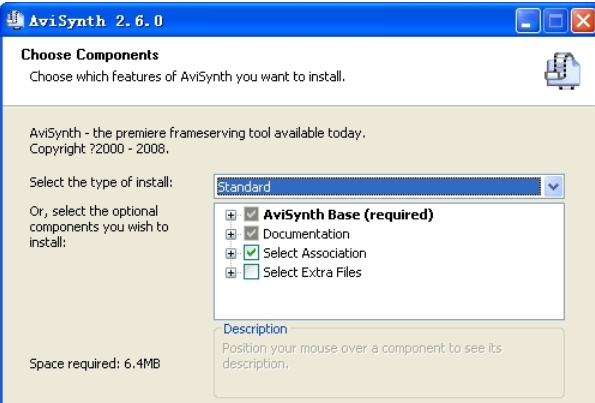The height and width of the screenshot is (403, 595).
Task: Minimize the AviSynth installer window
Action: pyautogui.click(x=527, y=20)
